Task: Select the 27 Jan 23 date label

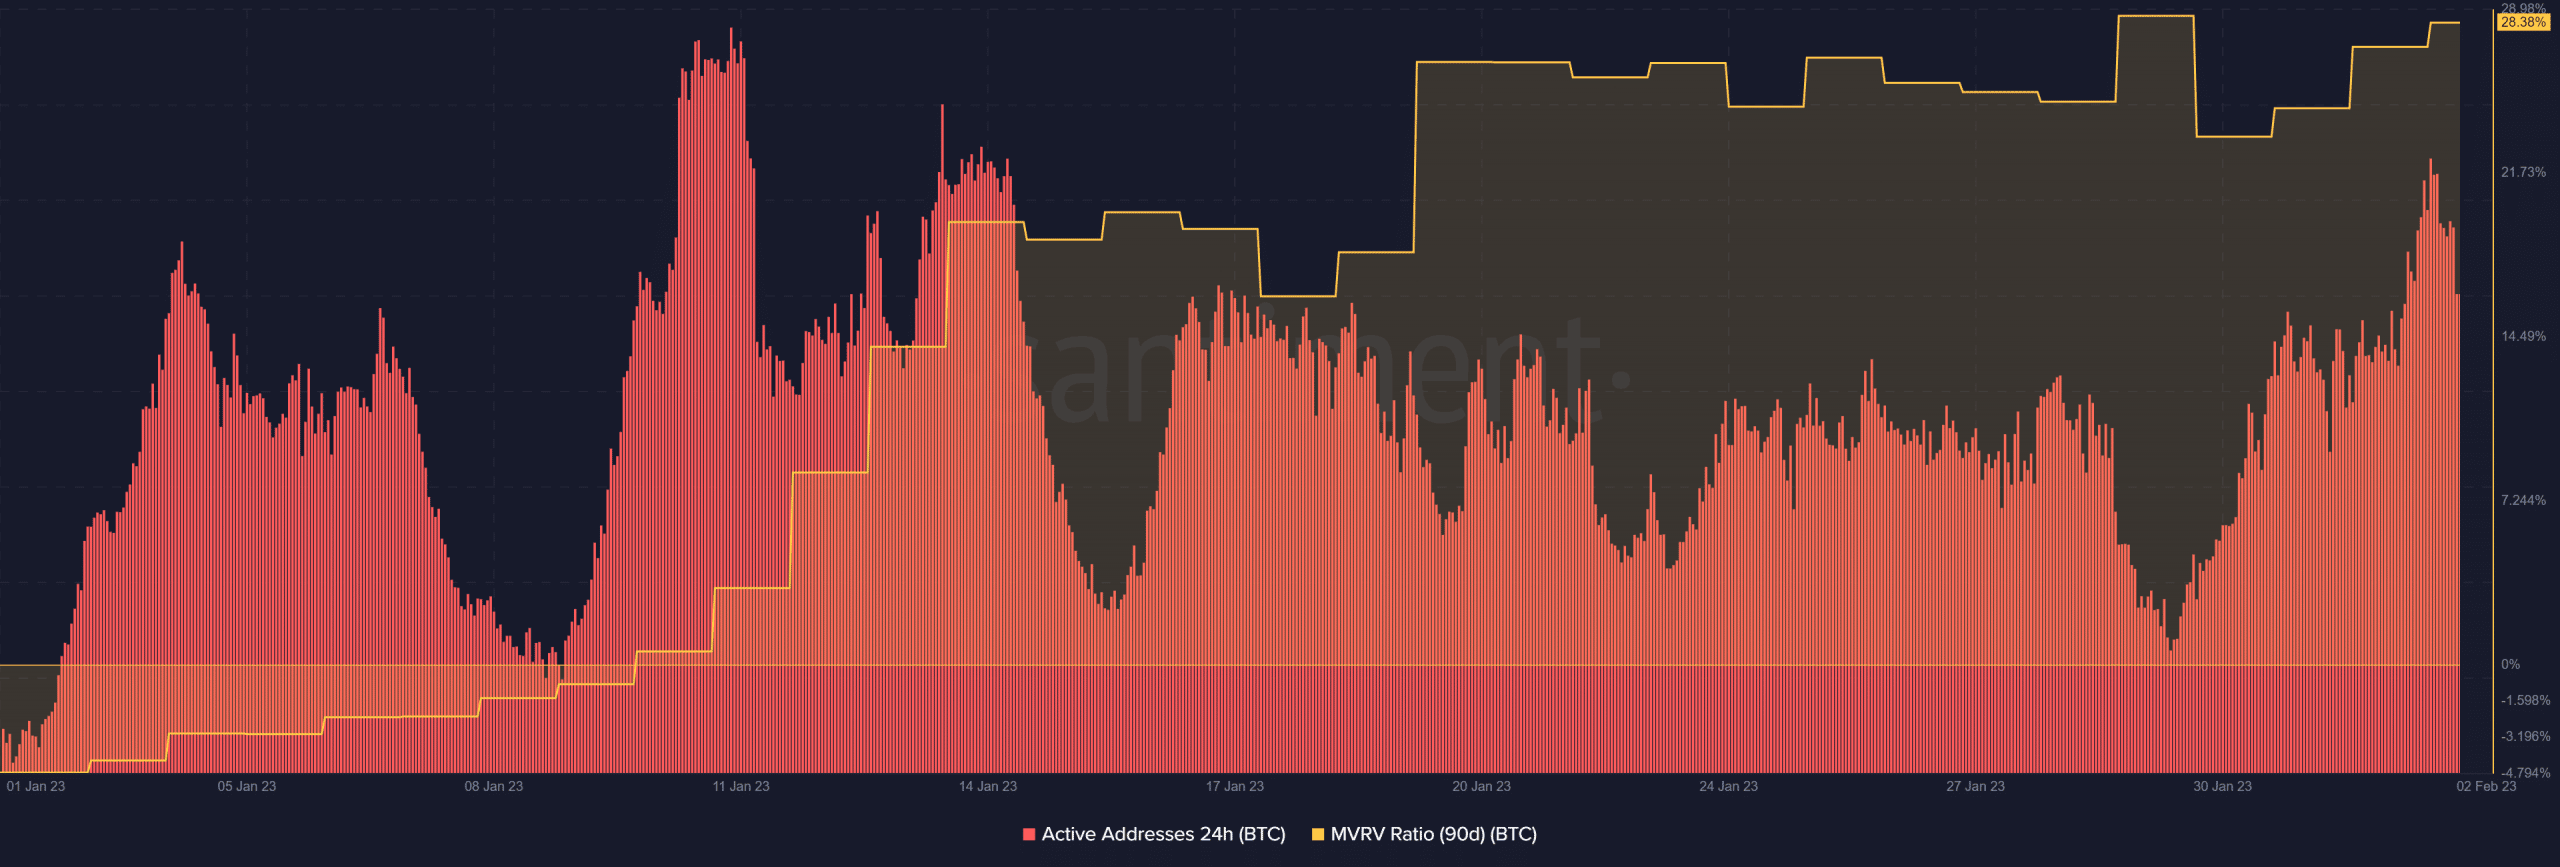Action: 1976,786
